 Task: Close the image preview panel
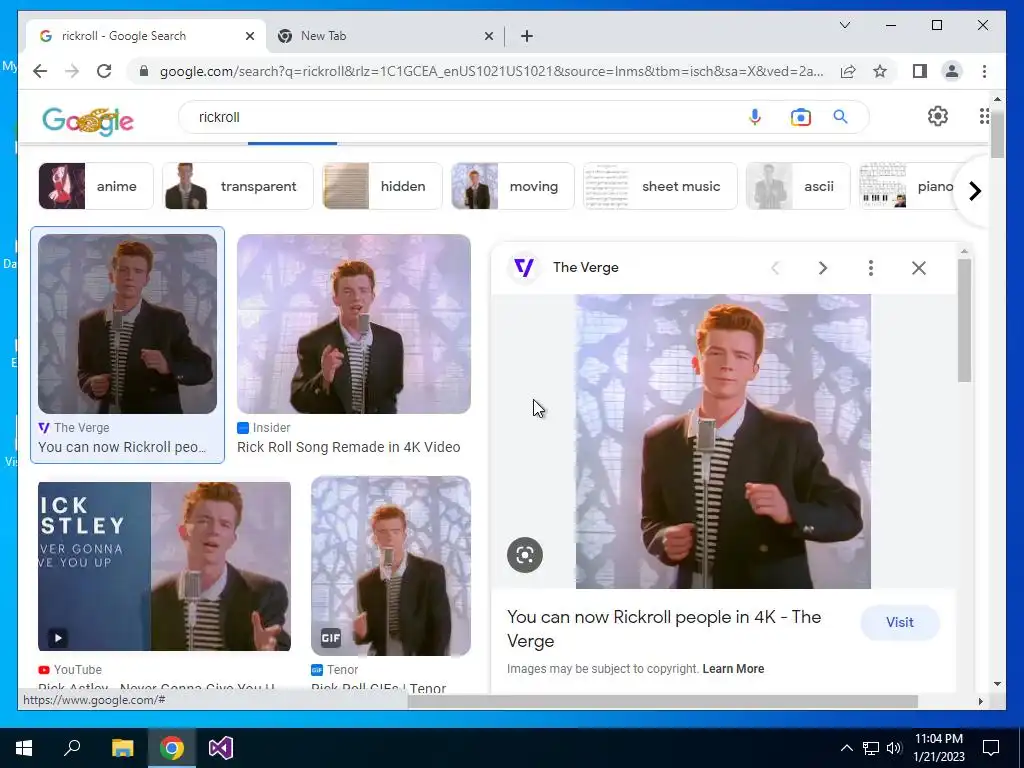coord(919,268)
